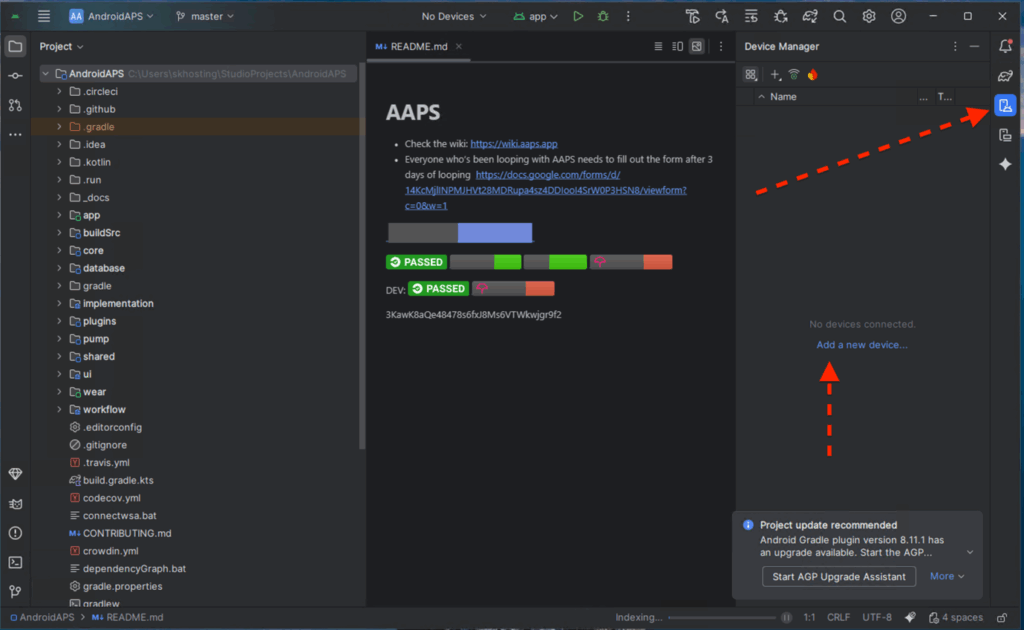The width and height of the screenshot is (1024, 630).
Task: Switch README to Editor only view
Action: (x=657, y=46)
